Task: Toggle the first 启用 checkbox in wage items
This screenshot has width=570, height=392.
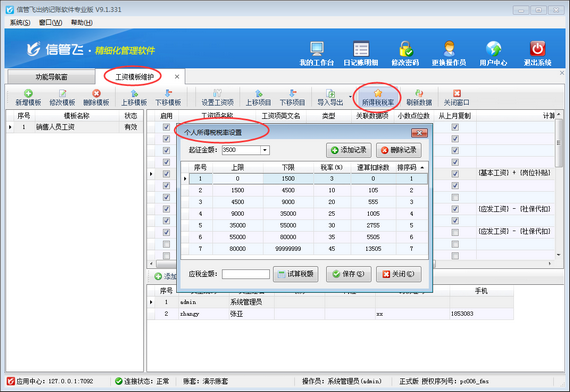Action: click(x=166, y=127)
